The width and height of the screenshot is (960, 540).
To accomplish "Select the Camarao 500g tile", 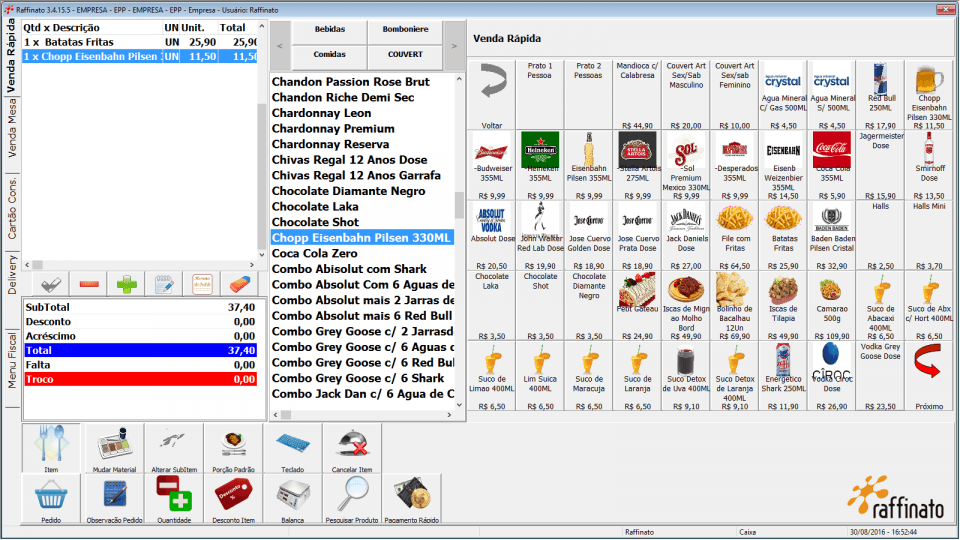I will (x=831, y=306).
